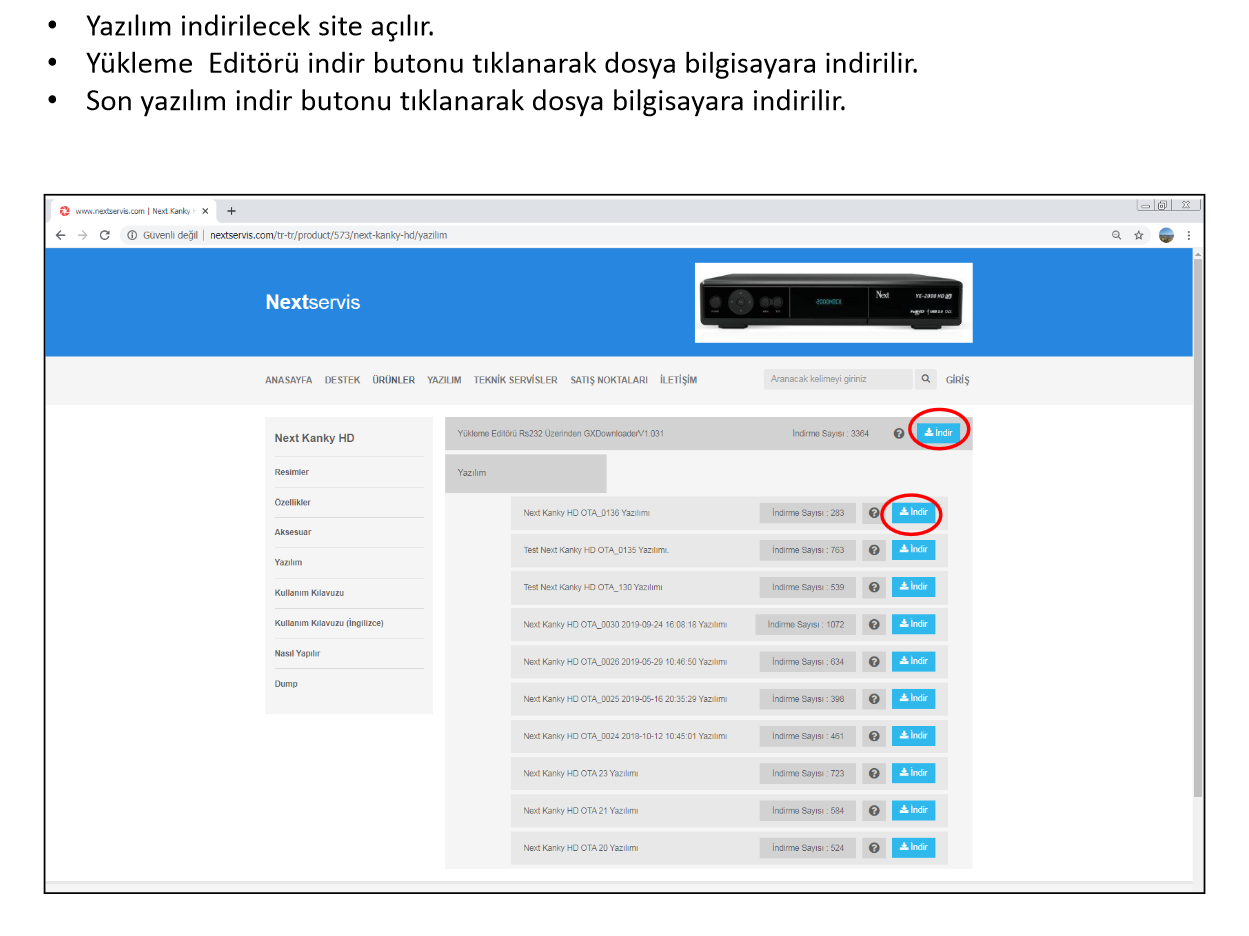Open Dump in the sidebar
This screenshot has width=1249, height=936.
(x=286, y=684)
